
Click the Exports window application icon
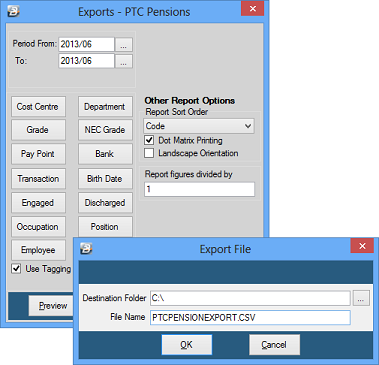[13, 11]
